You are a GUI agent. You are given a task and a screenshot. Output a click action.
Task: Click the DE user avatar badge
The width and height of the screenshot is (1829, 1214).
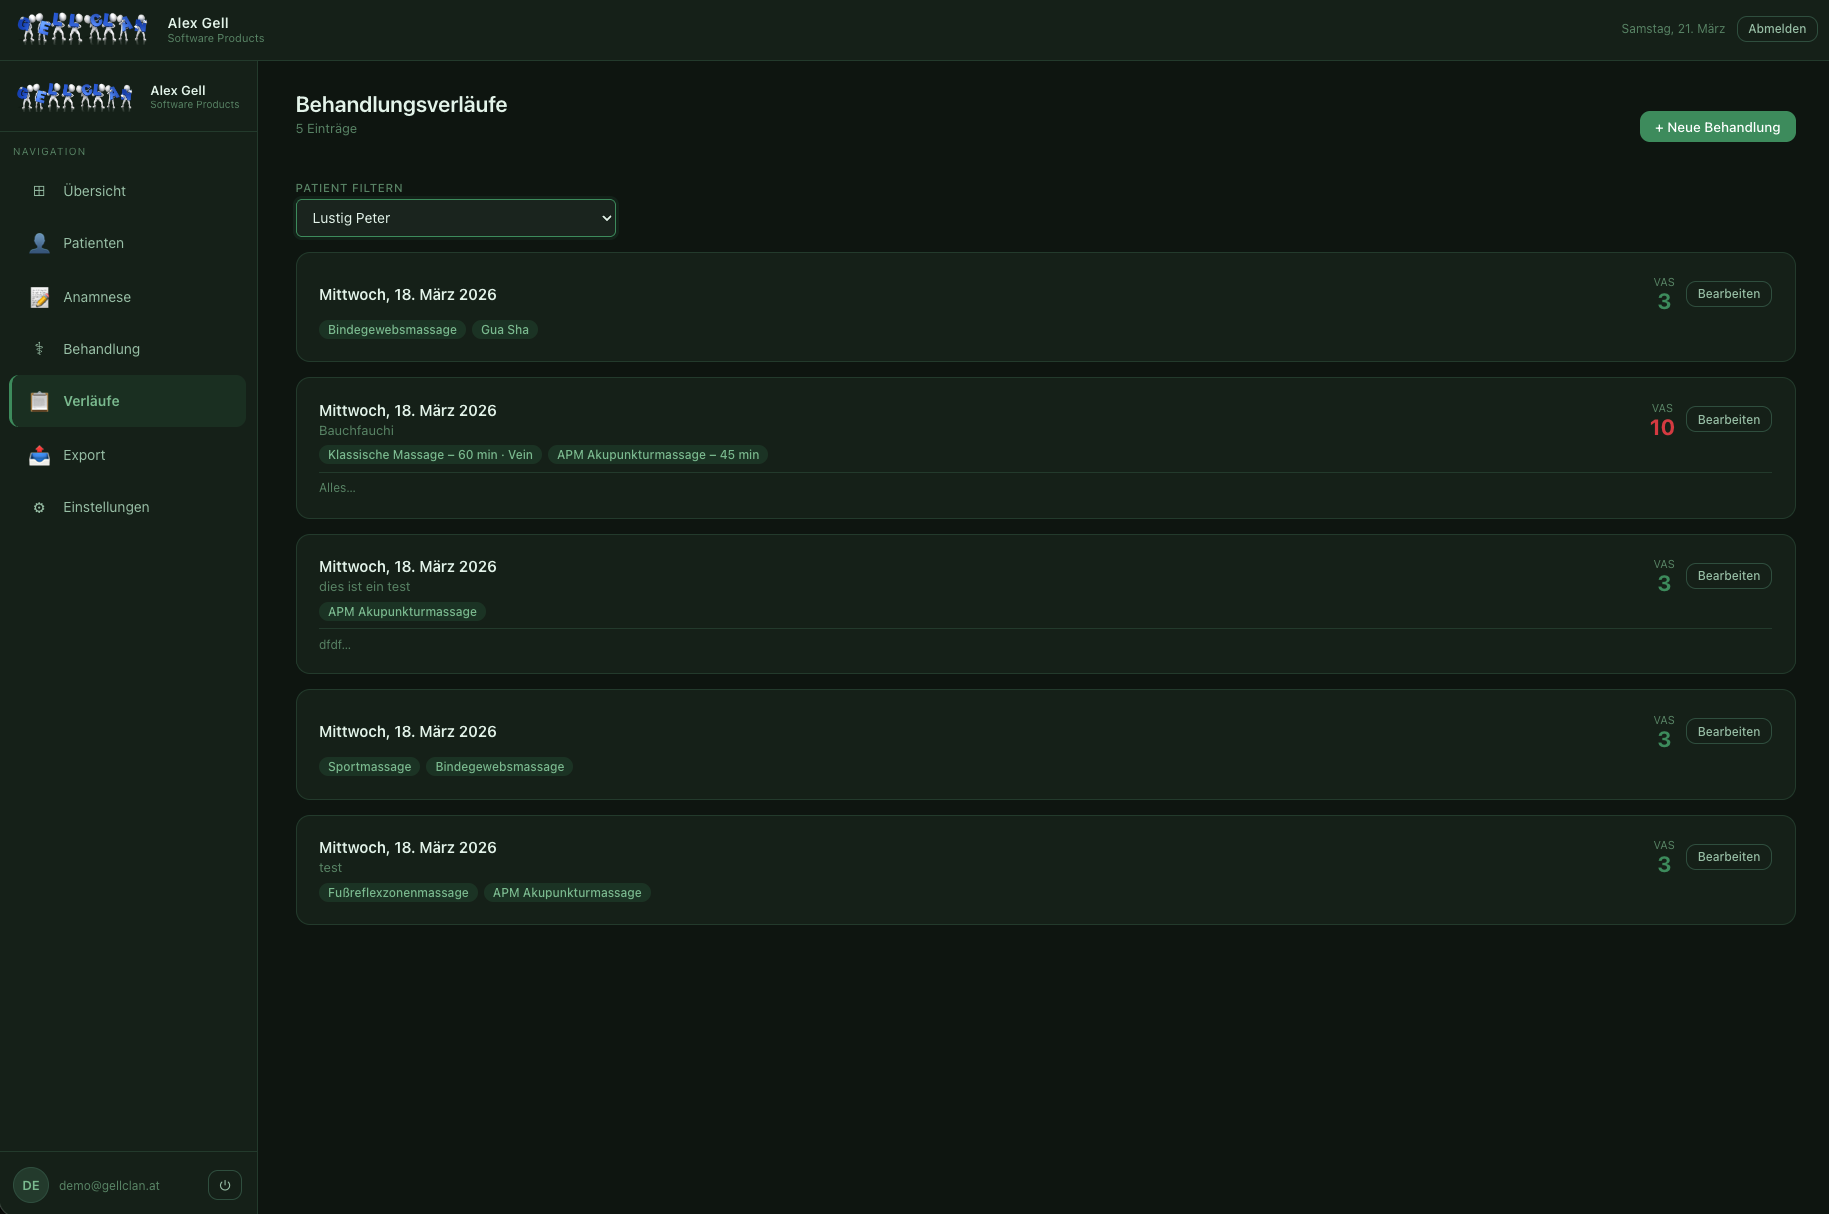31,1185
